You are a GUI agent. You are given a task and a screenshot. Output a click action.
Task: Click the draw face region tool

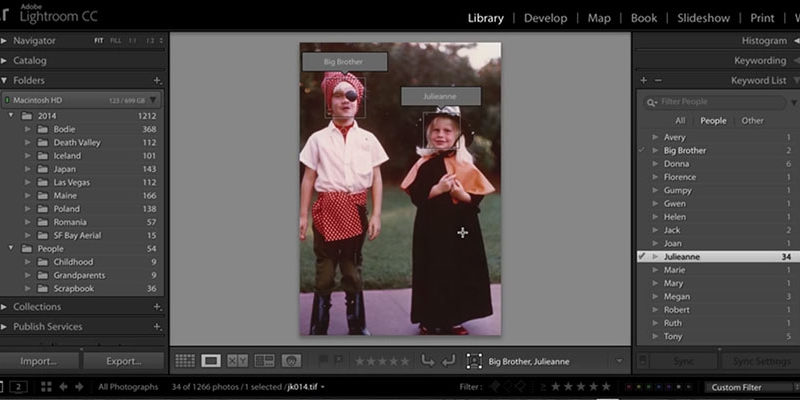[472, 361]
